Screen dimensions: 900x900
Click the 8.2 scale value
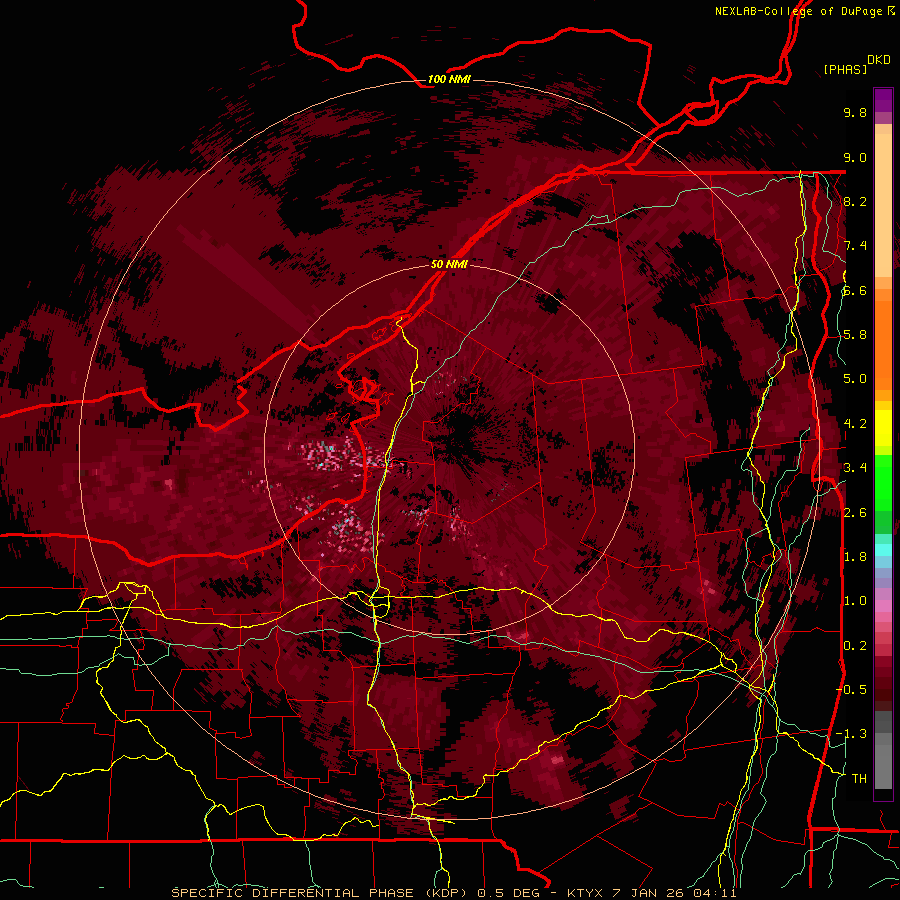tap(855, 201)
